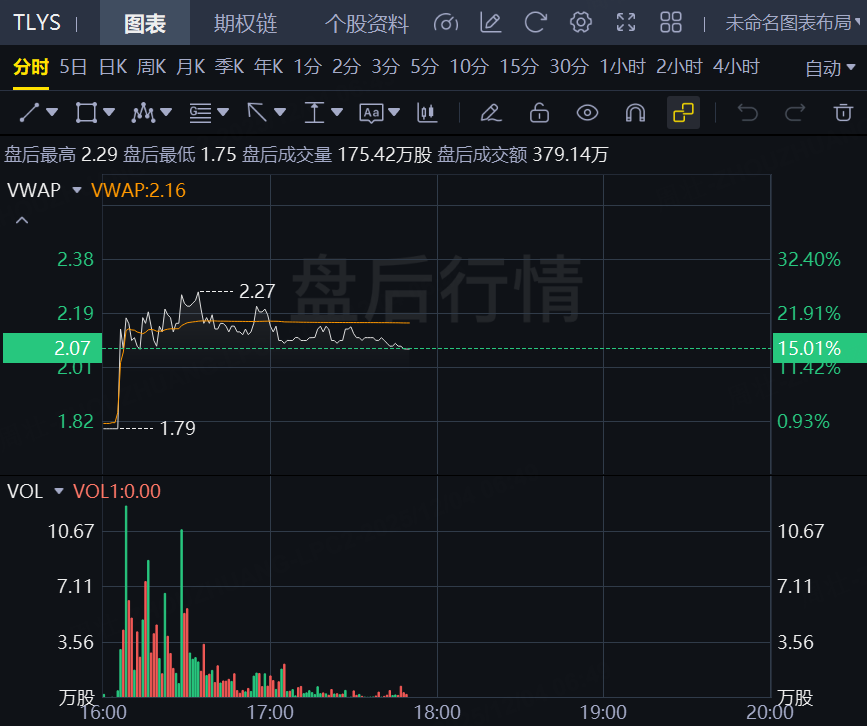Viewport: 867px width, 726px height.
Task: Select the 季K timeframe
Action: [x=229, y=67]
